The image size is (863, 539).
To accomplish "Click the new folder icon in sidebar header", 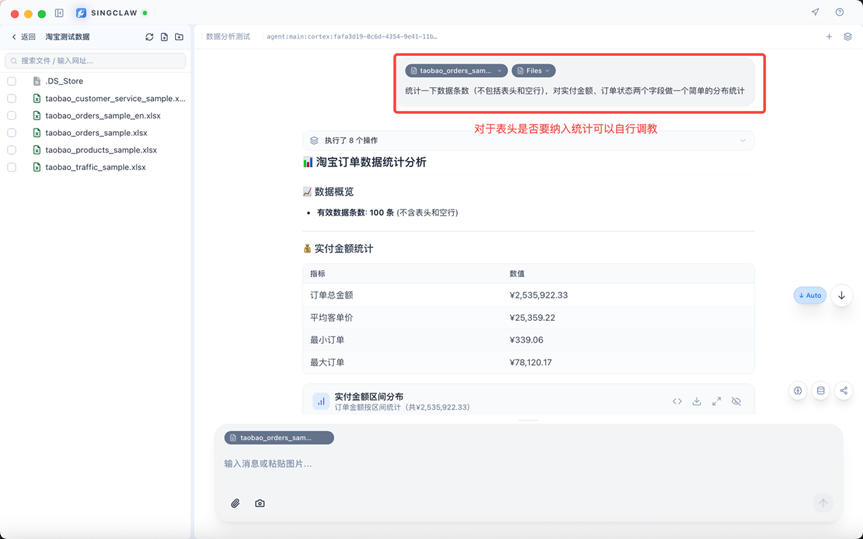I will tap(179, 37).
